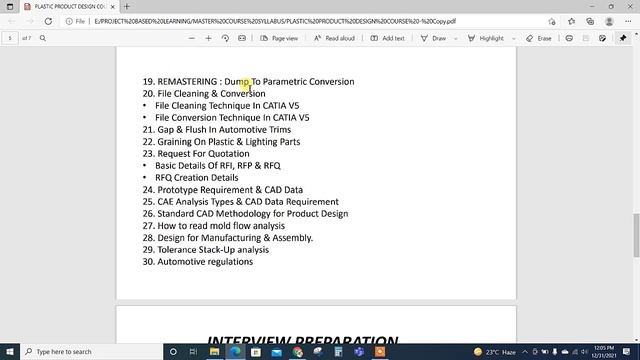Expand the Draw options dropdown arrow

tap(456, 38)
